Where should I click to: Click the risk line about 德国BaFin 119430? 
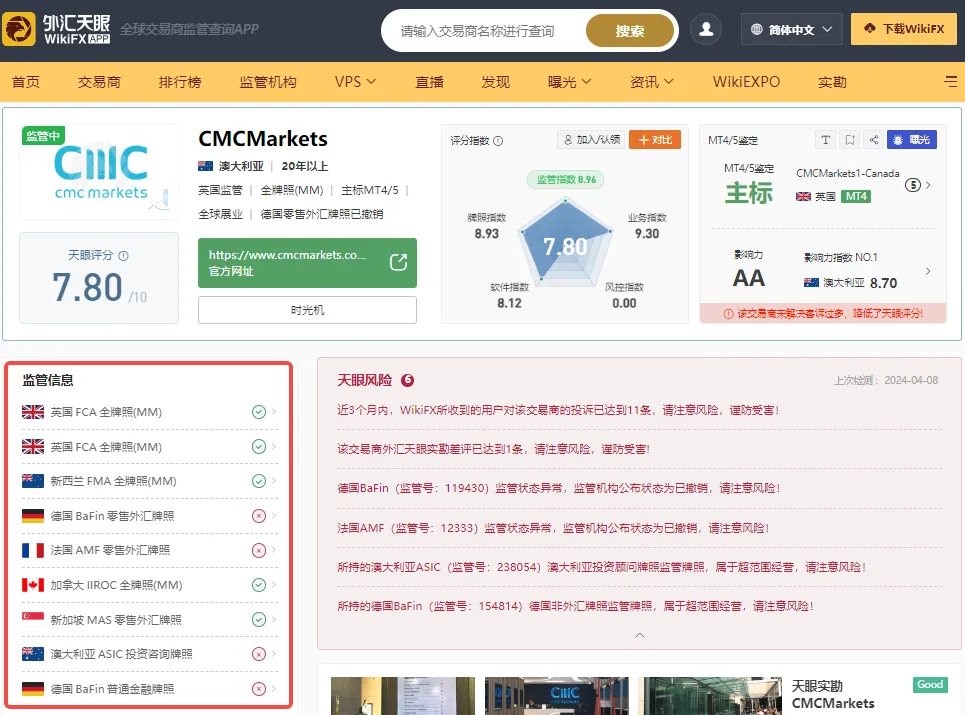tap(559, 488)
